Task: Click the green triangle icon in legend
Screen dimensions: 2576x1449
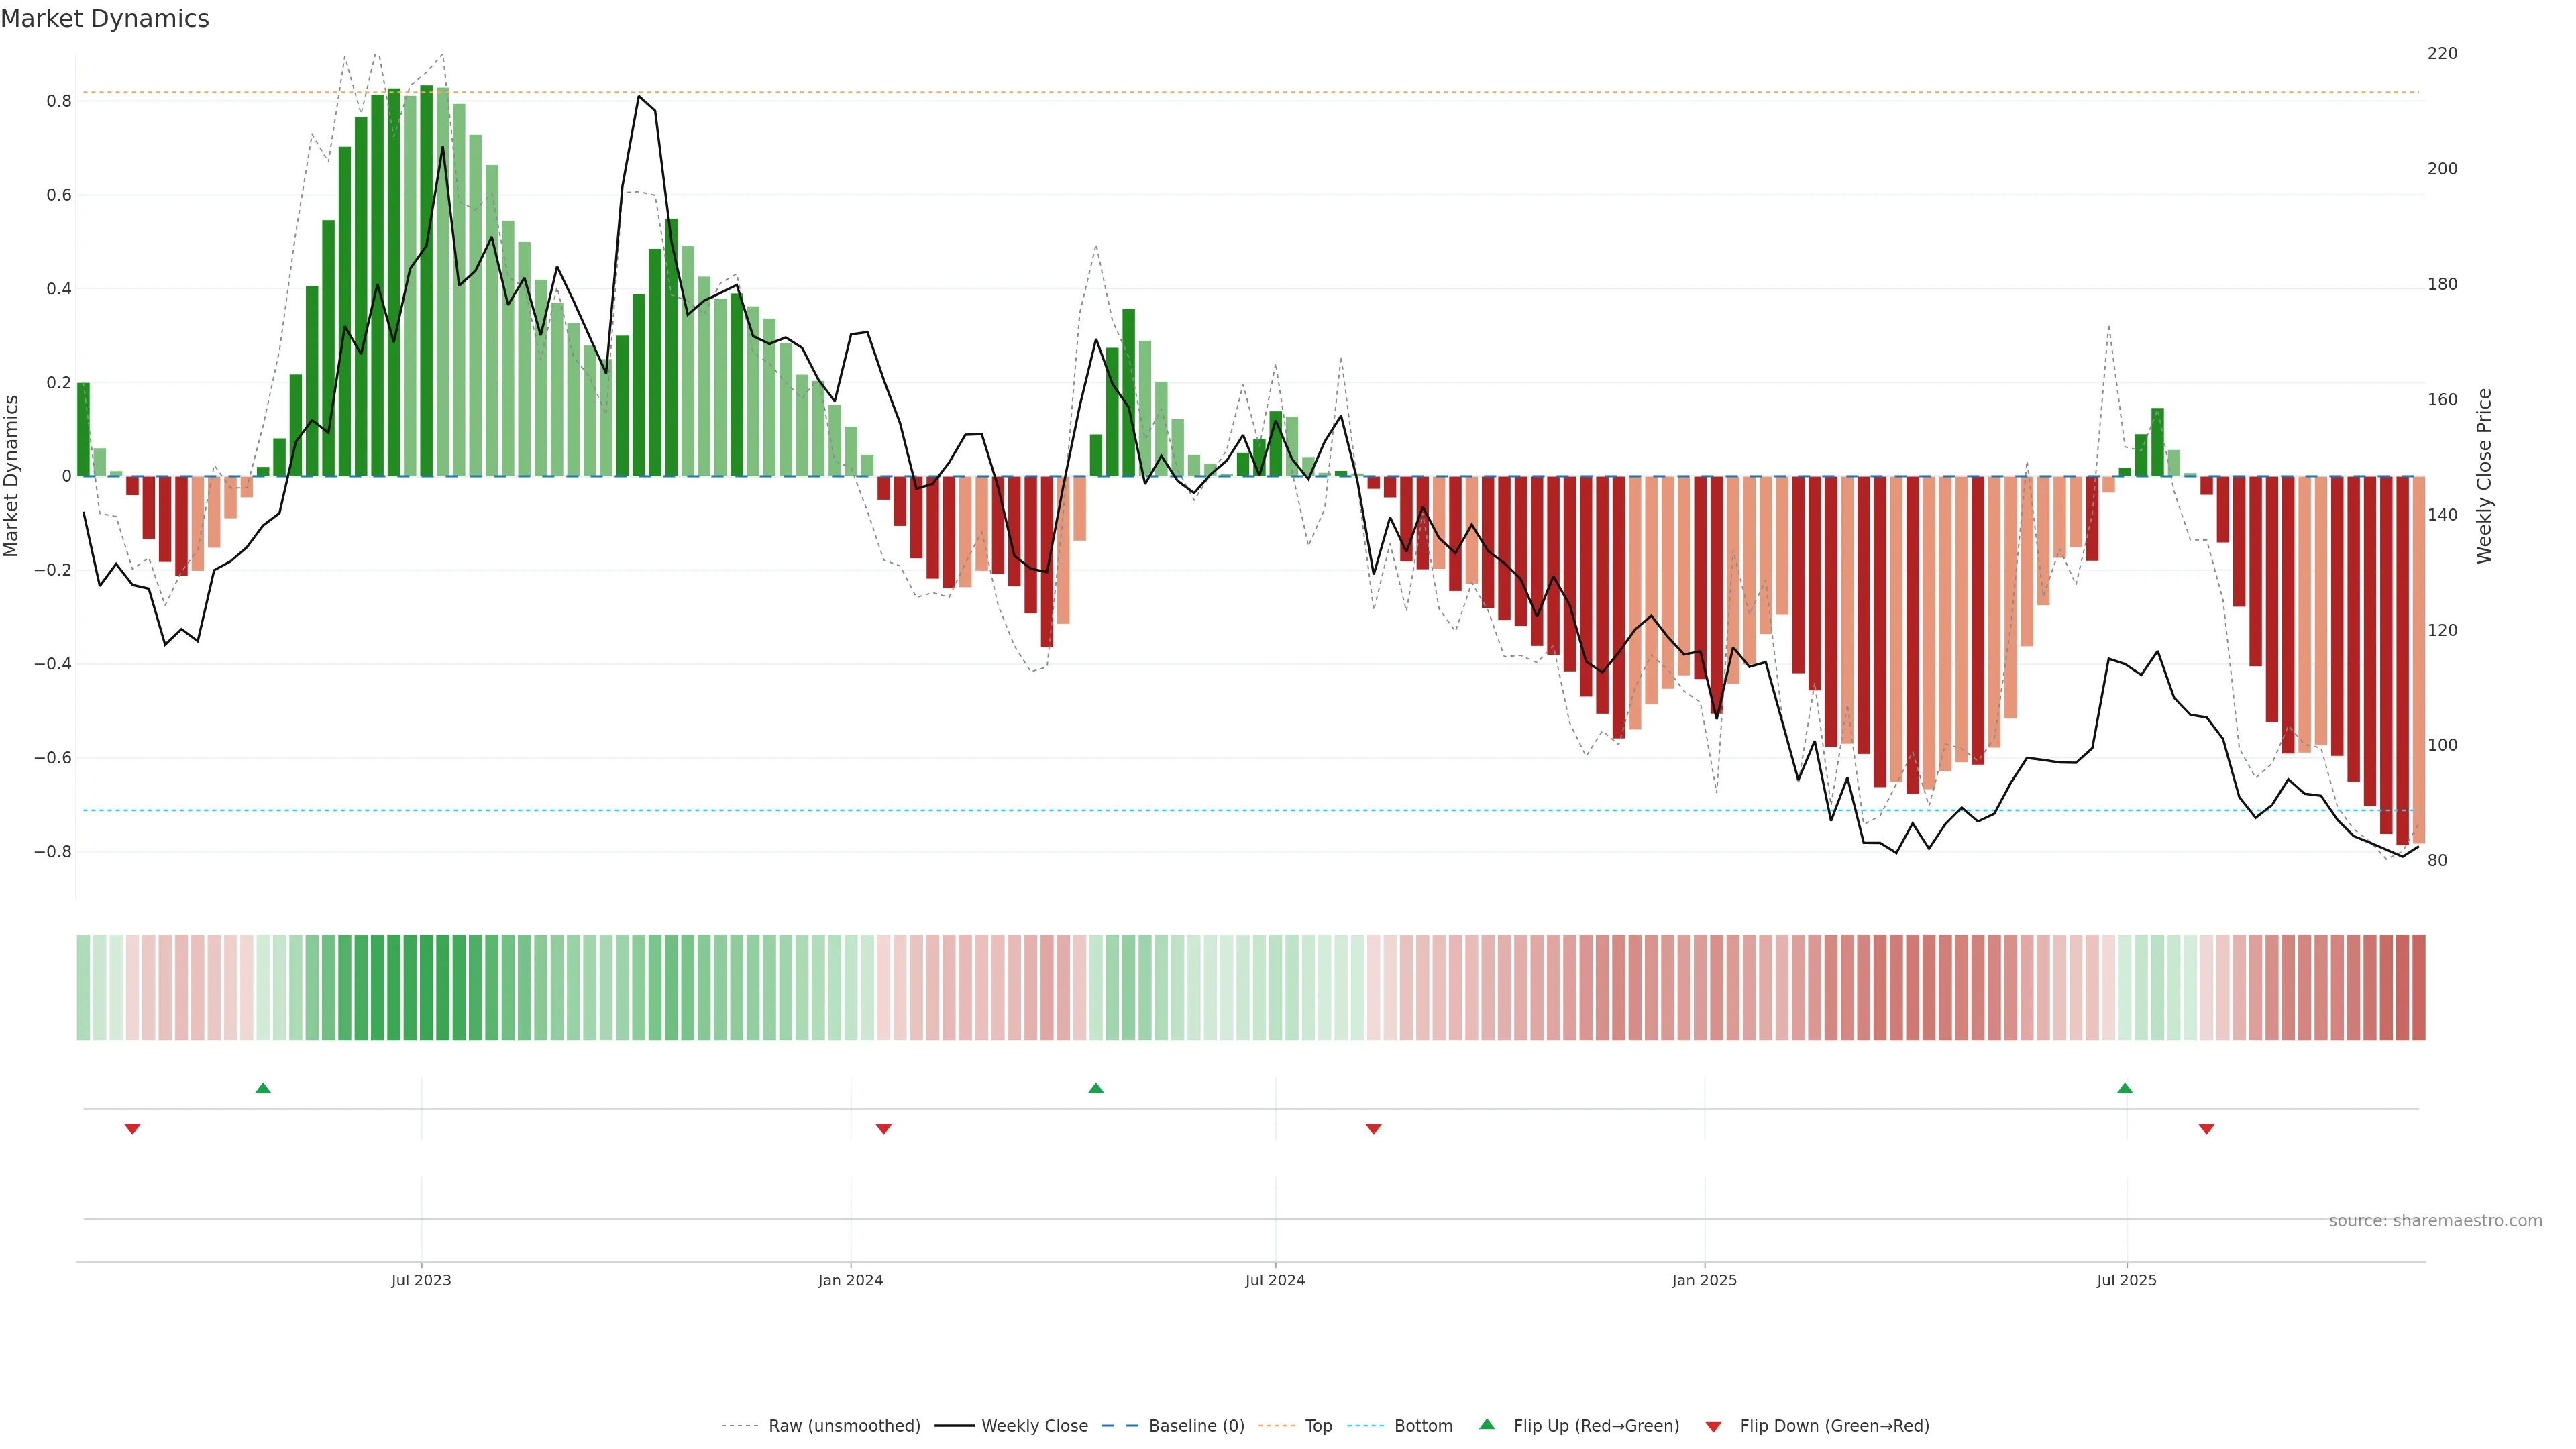Action: [1487, 1424]
